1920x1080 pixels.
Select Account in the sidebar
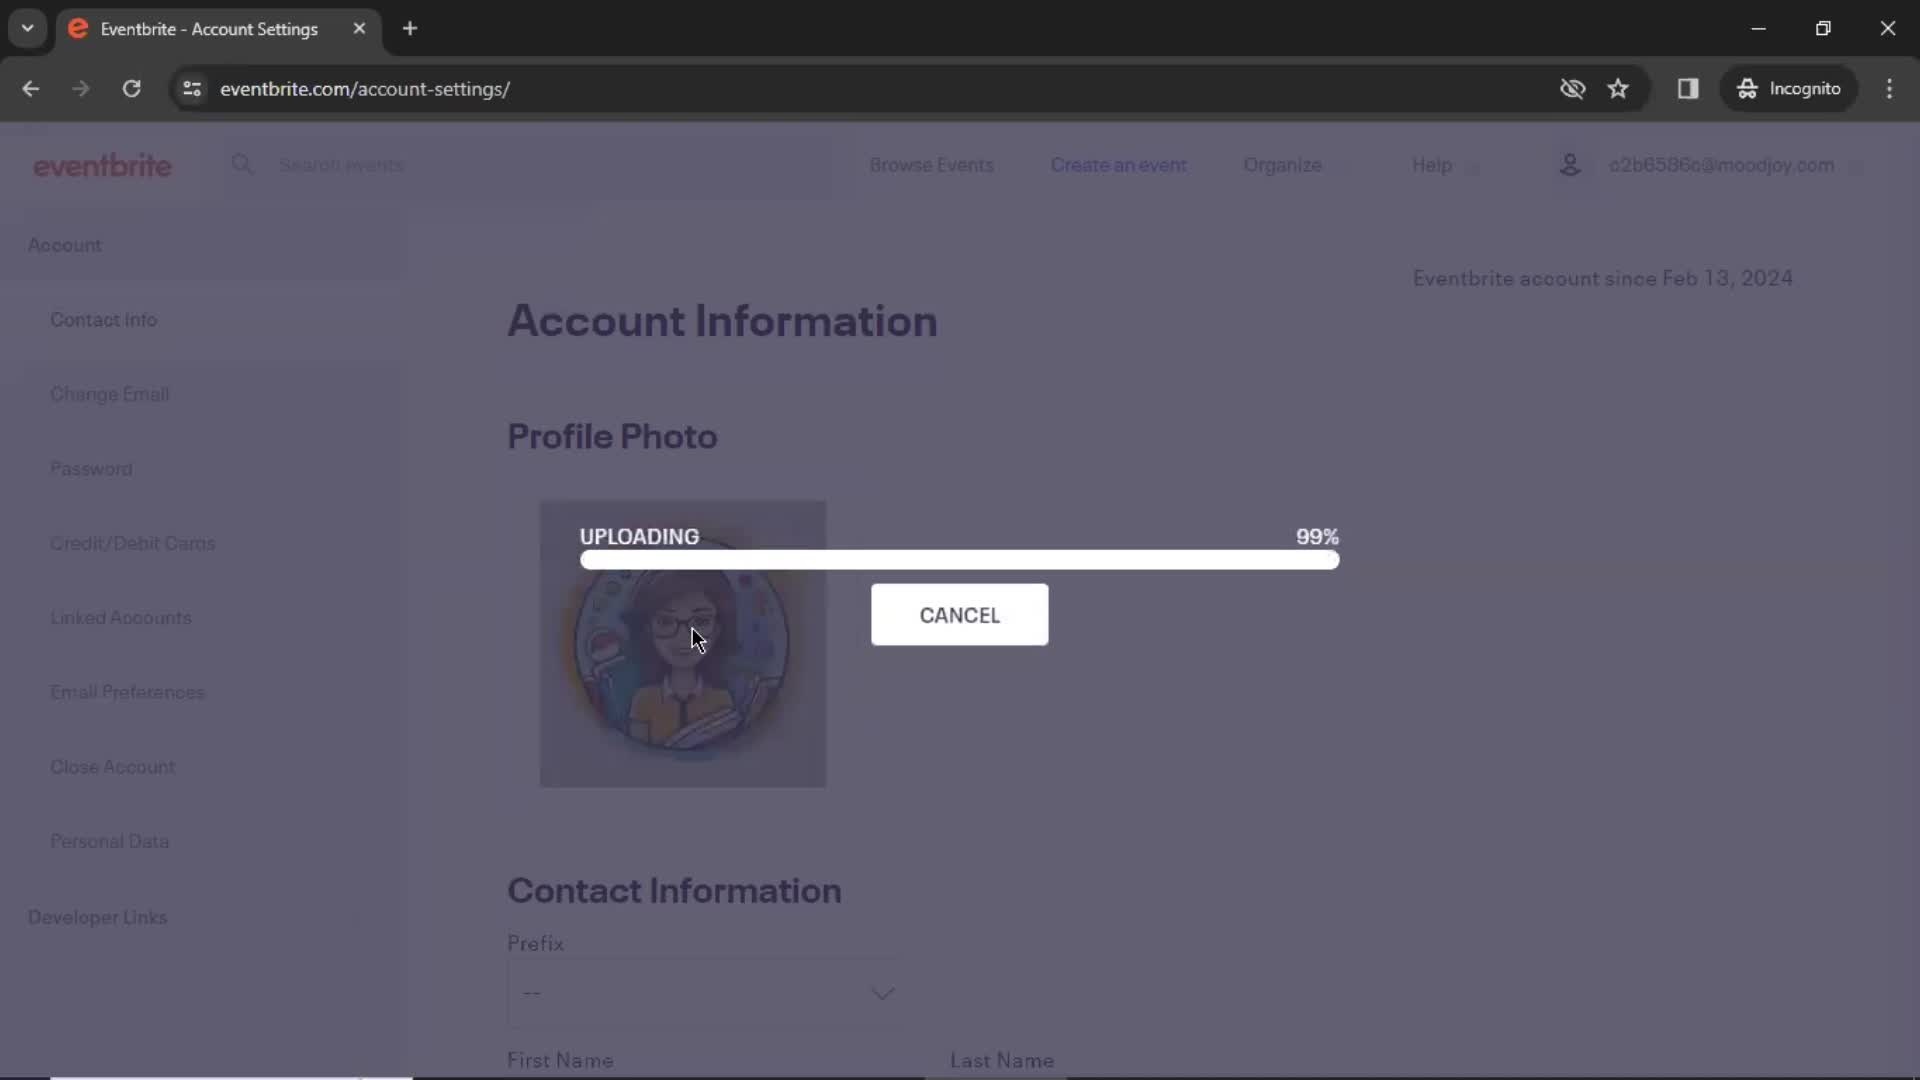pyautogui.click(x=65, y=245)
